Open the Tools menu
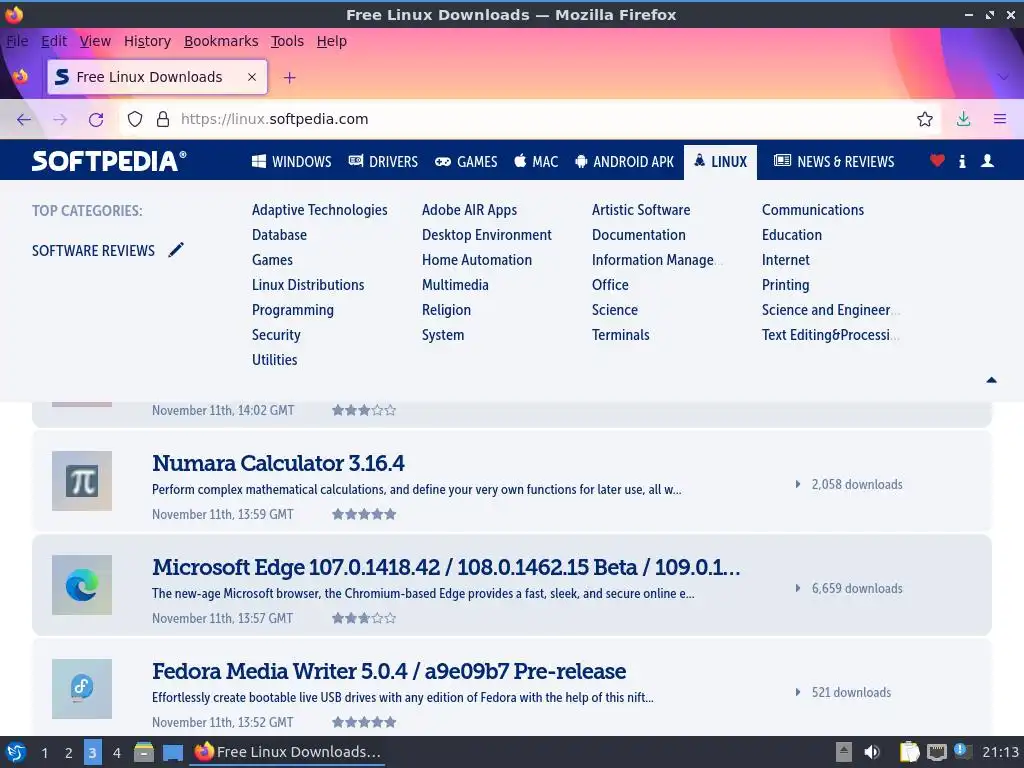Image resolution: width=1024 pixels, height=768 pixels. [x=287, y=41]
